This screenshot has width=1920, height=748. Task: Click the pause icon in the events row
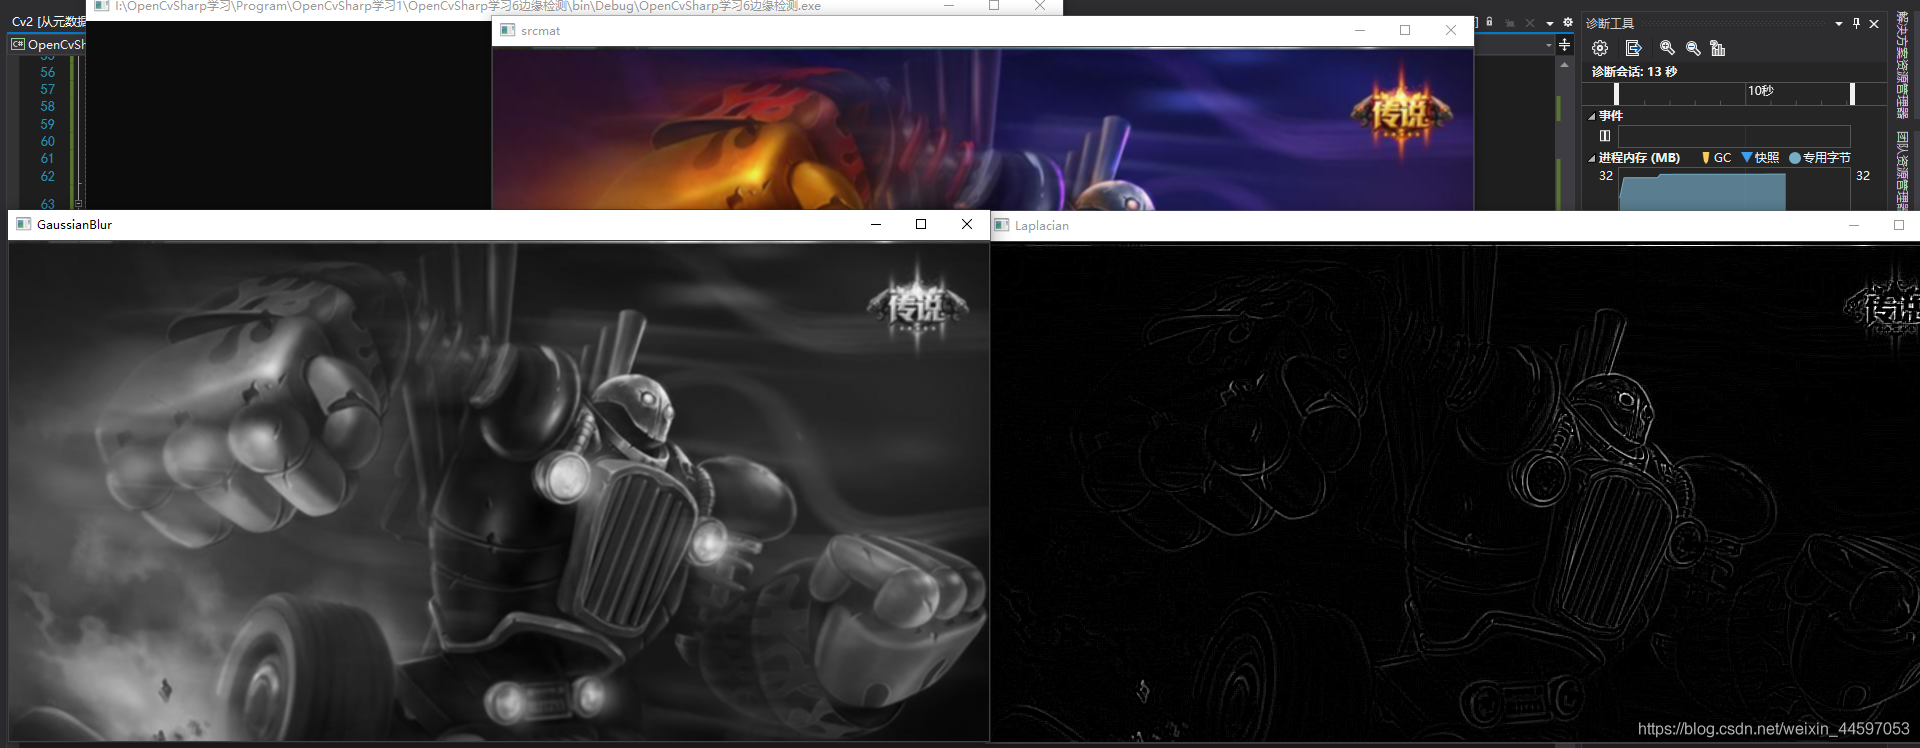coord(1605,136)
